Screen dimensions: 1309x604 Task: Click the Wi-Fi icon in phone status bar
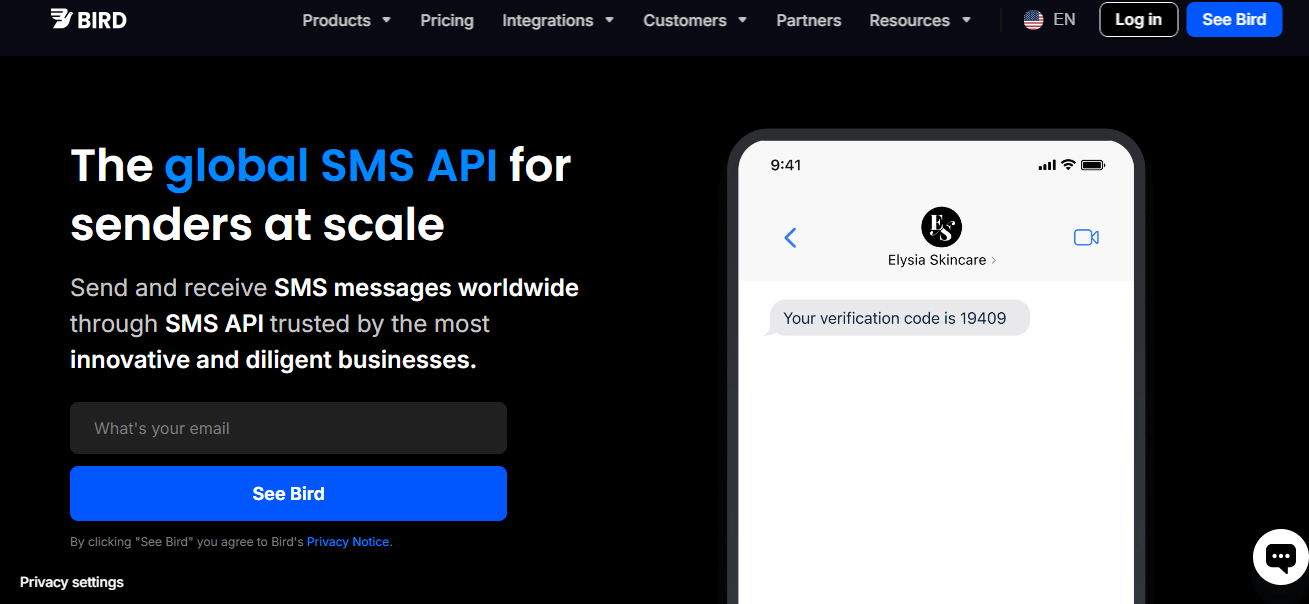[1068, 165]
